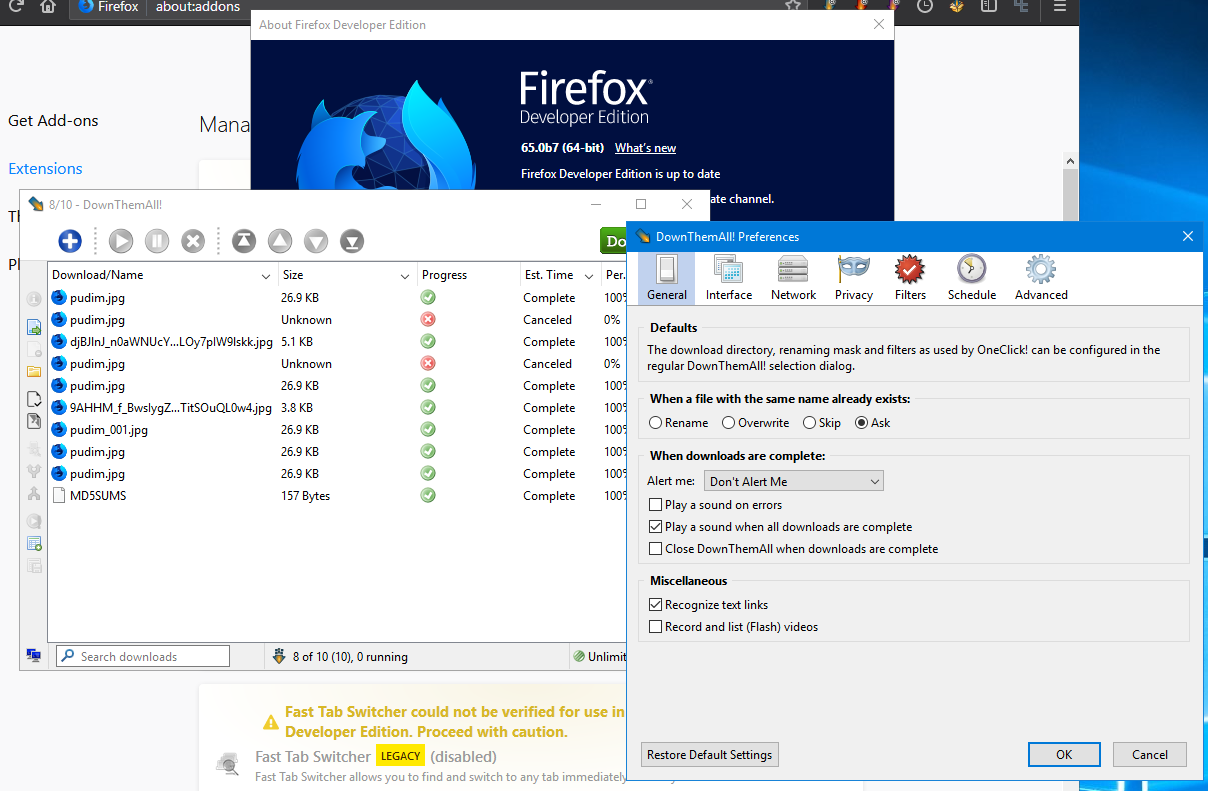This screenshot has height=791, width=1208.
Task: Select Skip radio button
Action: tap(810, 423)
